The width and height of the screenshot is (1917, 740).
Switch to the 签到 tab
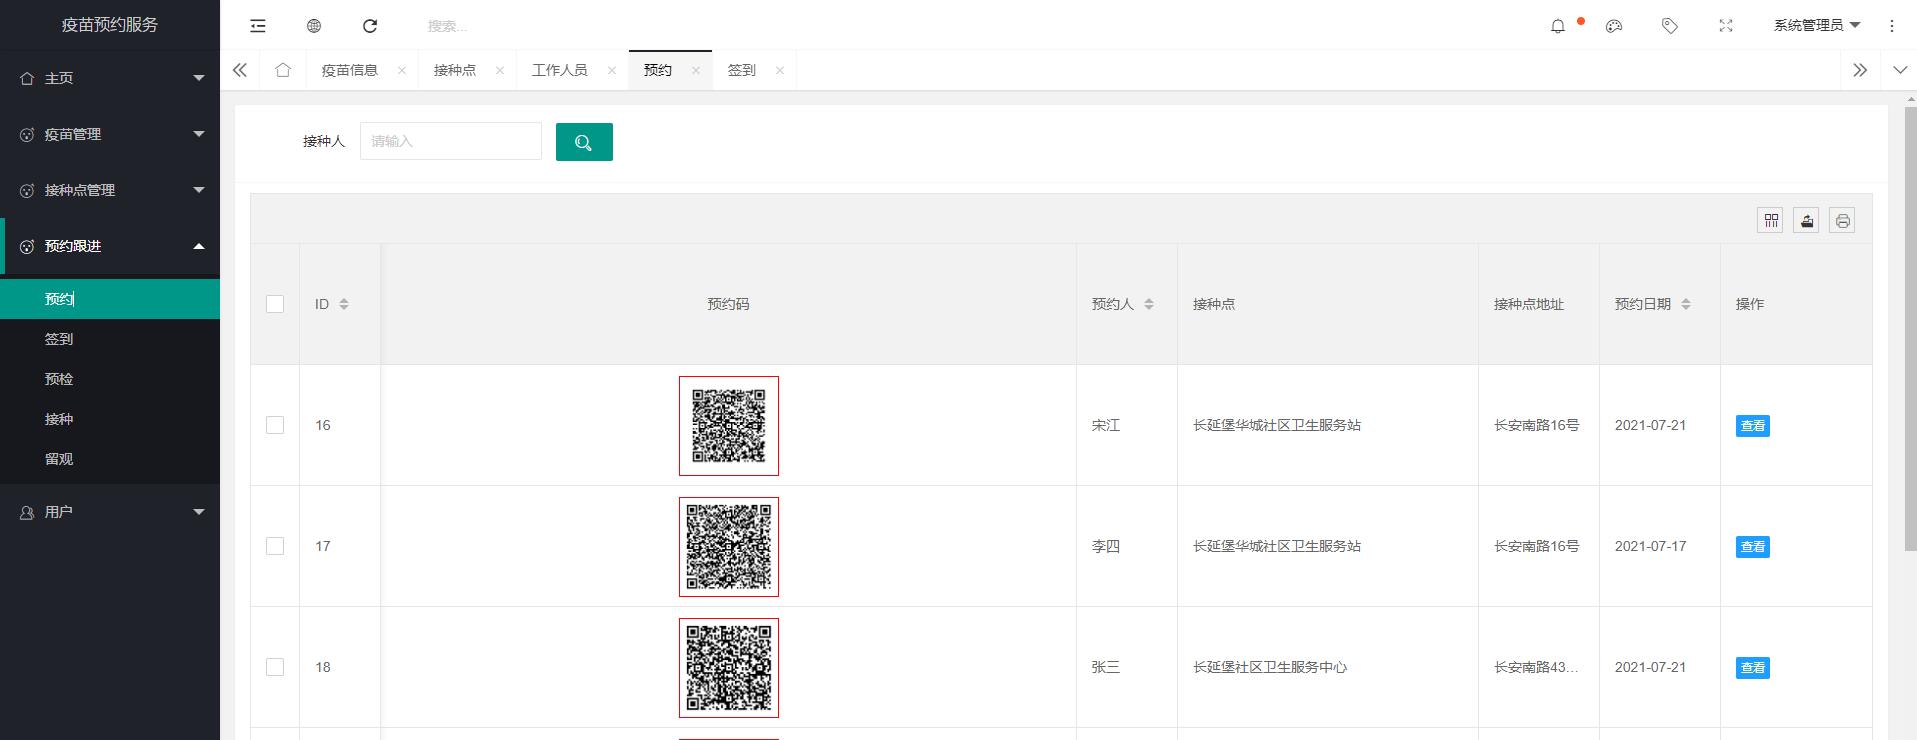pos(742,70)
